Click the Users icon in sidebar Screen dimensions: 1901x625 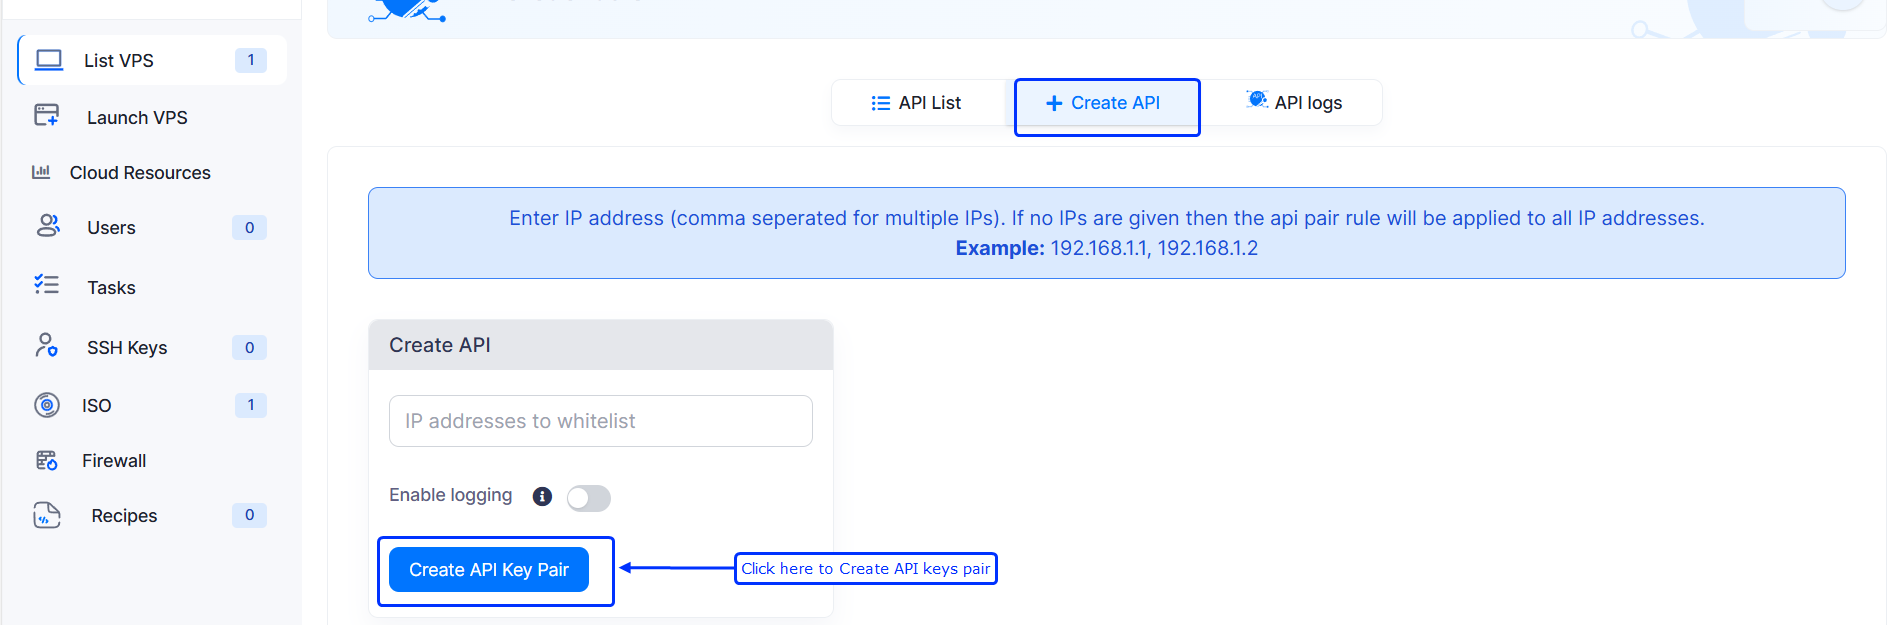(x=48, y=226)
